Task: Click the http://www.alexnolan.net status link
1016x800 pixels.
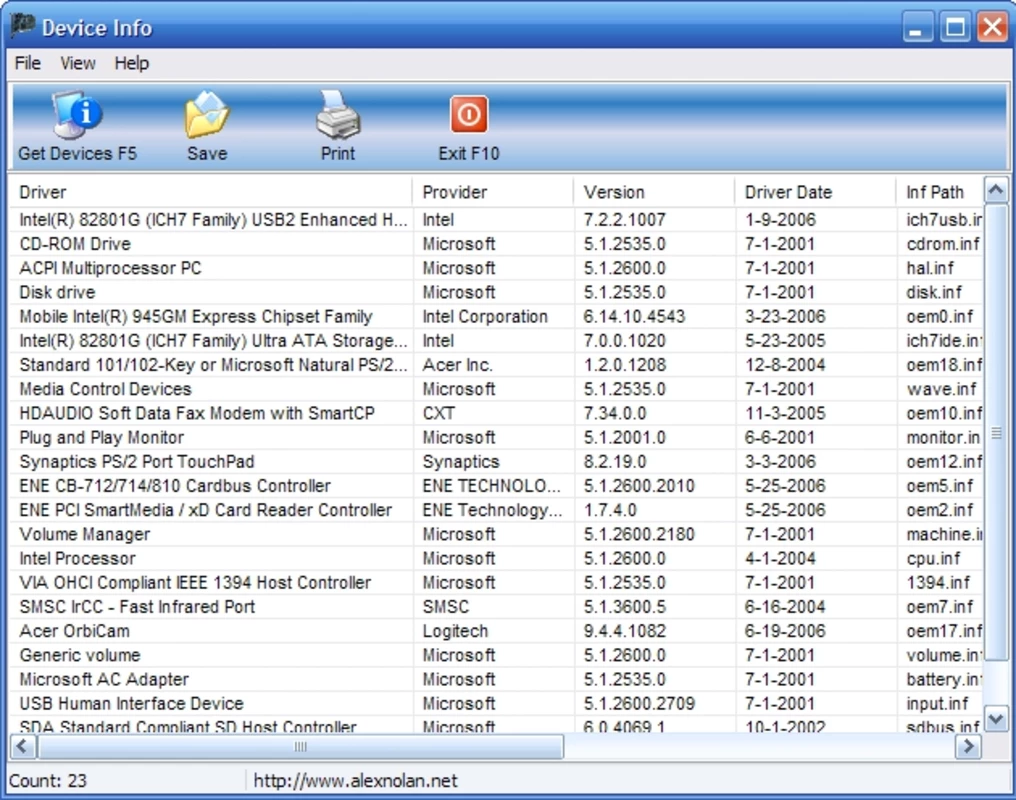Action: click(355, 781)
